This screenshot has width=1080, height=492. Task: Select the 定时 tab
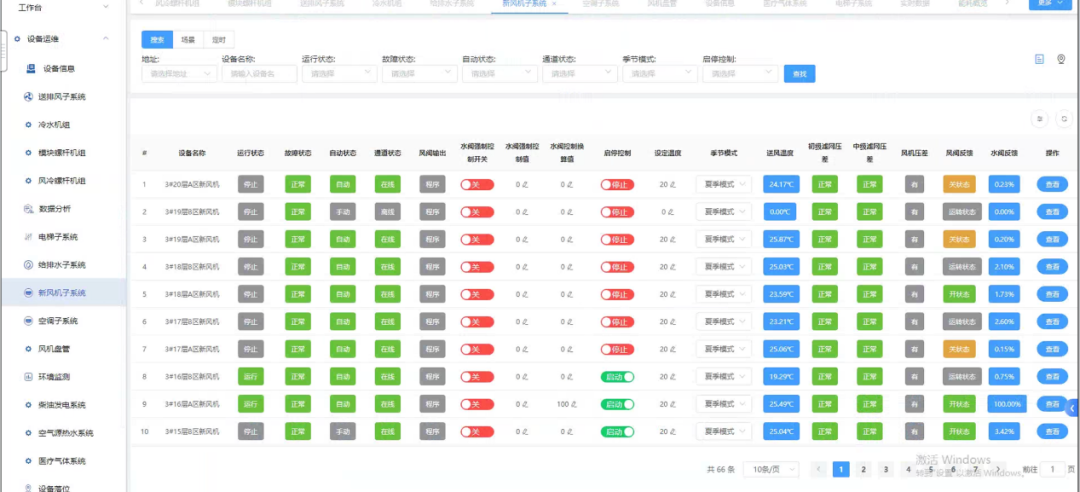[x=219, y=39]
